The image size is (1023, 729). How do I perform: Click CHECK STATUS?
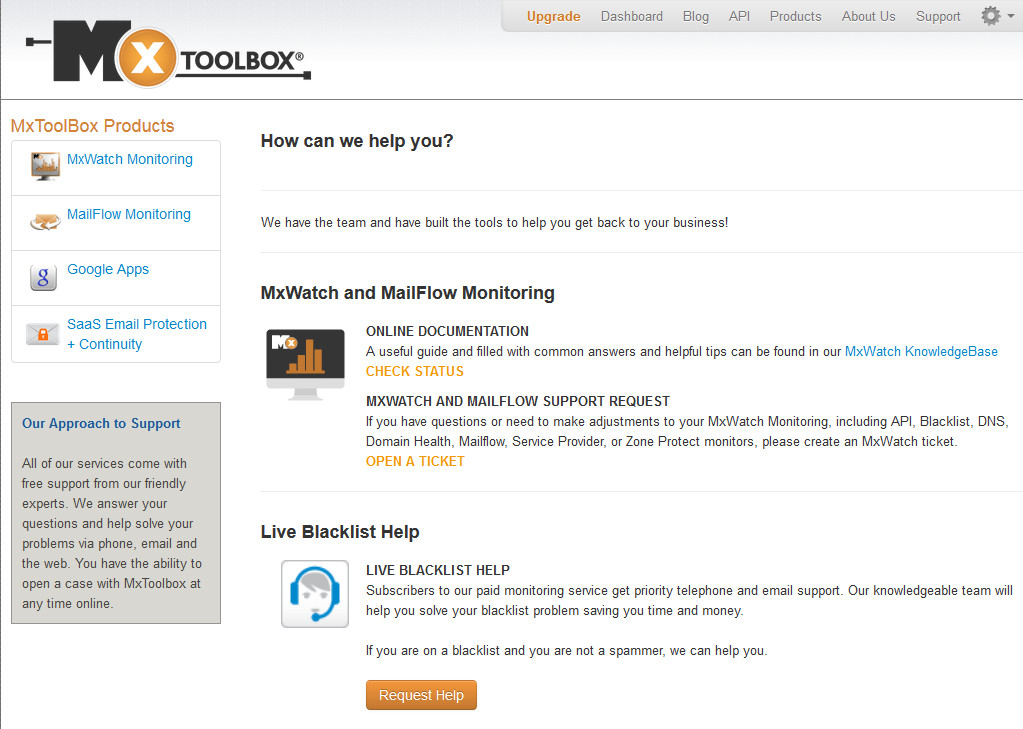point(414,371)
